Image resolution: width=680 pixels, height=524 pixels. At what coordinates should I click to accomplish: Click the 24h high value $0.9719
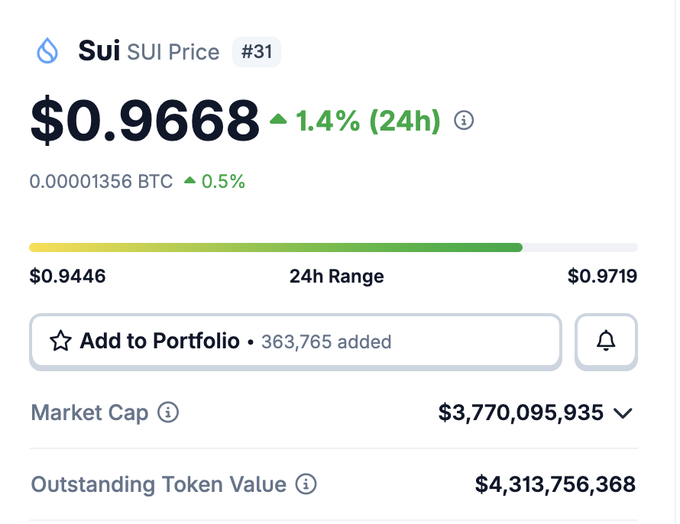(x=602, y=276)
